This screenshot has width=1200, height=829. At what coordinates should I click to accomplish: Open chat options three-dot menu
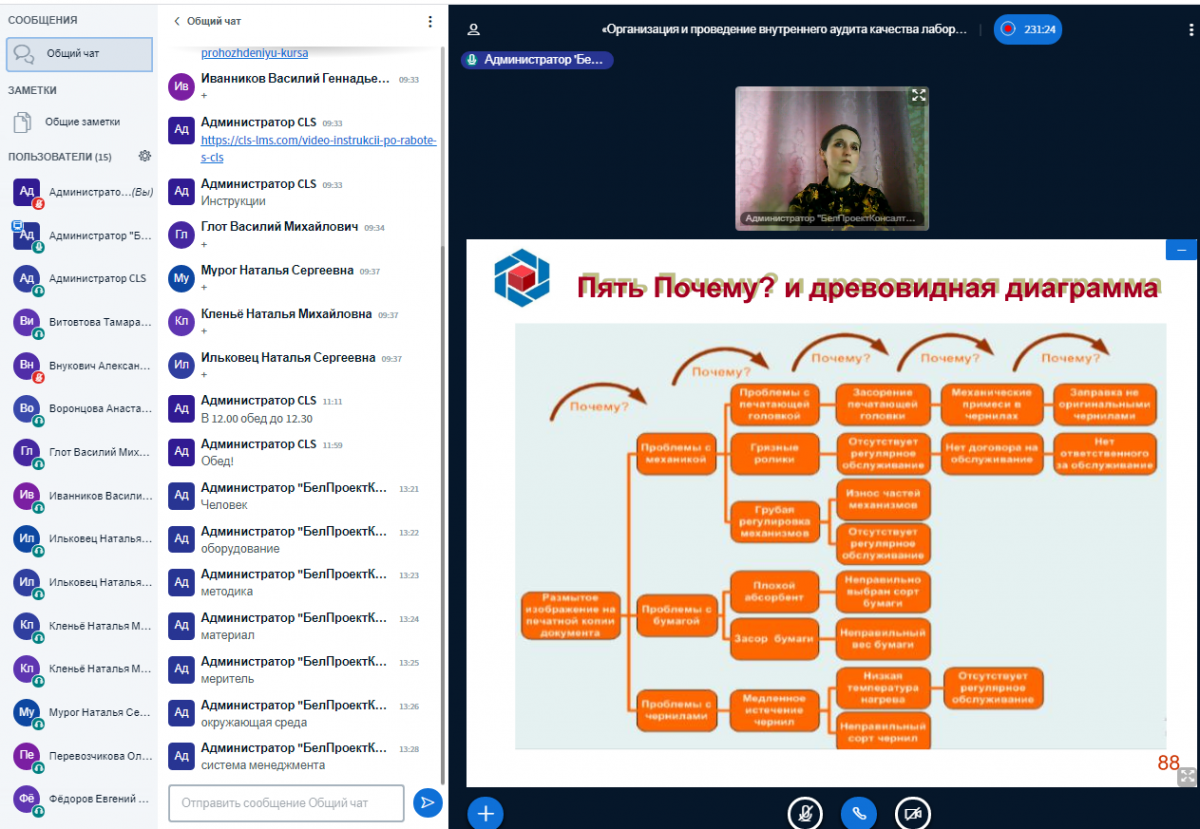coord(430,21)
